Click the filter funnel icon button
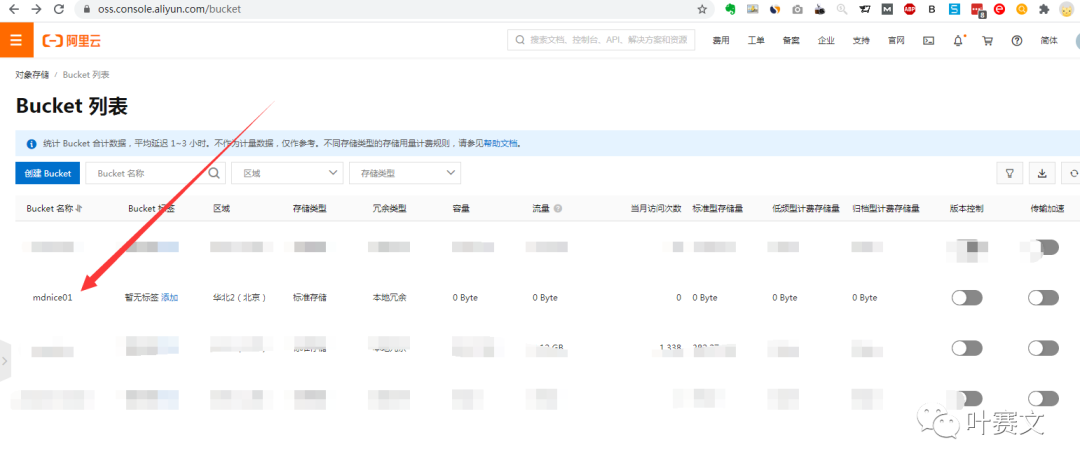Screen dimensions: 1080x470 point(1010,173)
